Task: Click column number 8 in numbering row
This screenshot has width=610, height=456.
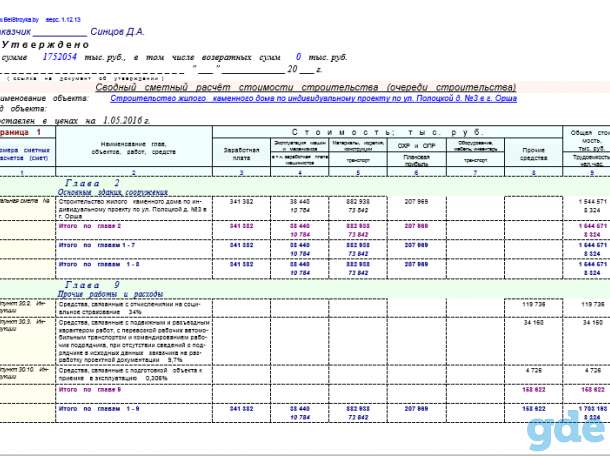Action: 533,173
